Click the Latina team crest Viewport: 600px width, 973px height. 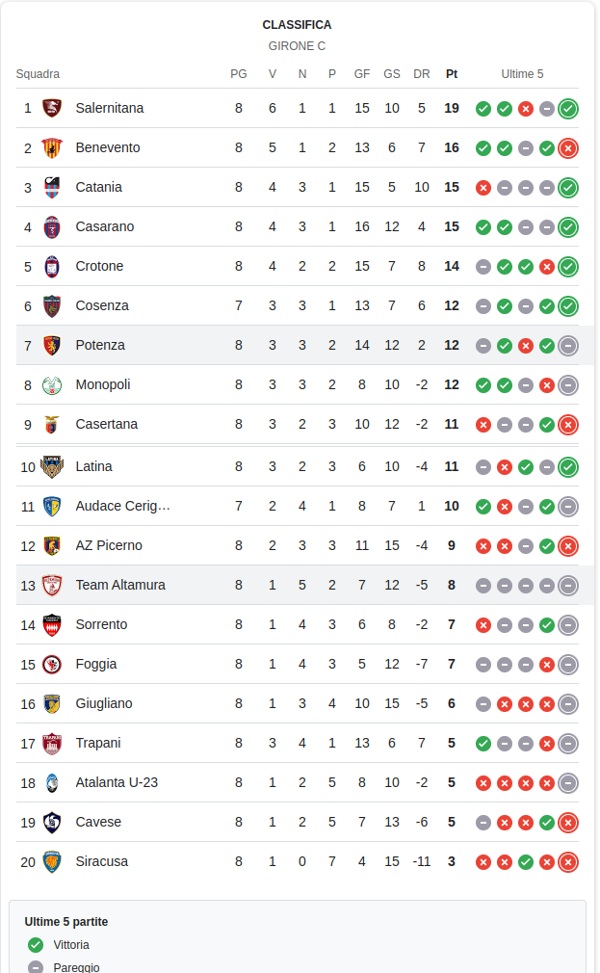click(52, 466)
